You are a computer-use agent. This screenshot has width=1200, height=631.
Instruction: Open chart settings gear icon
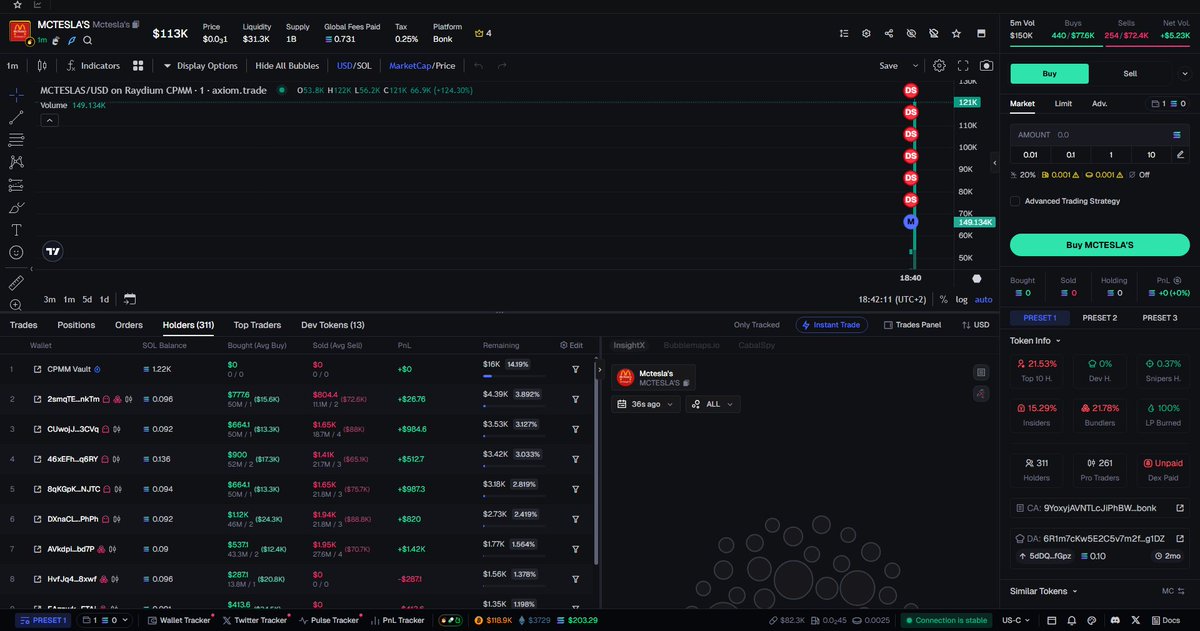[939, 65]
